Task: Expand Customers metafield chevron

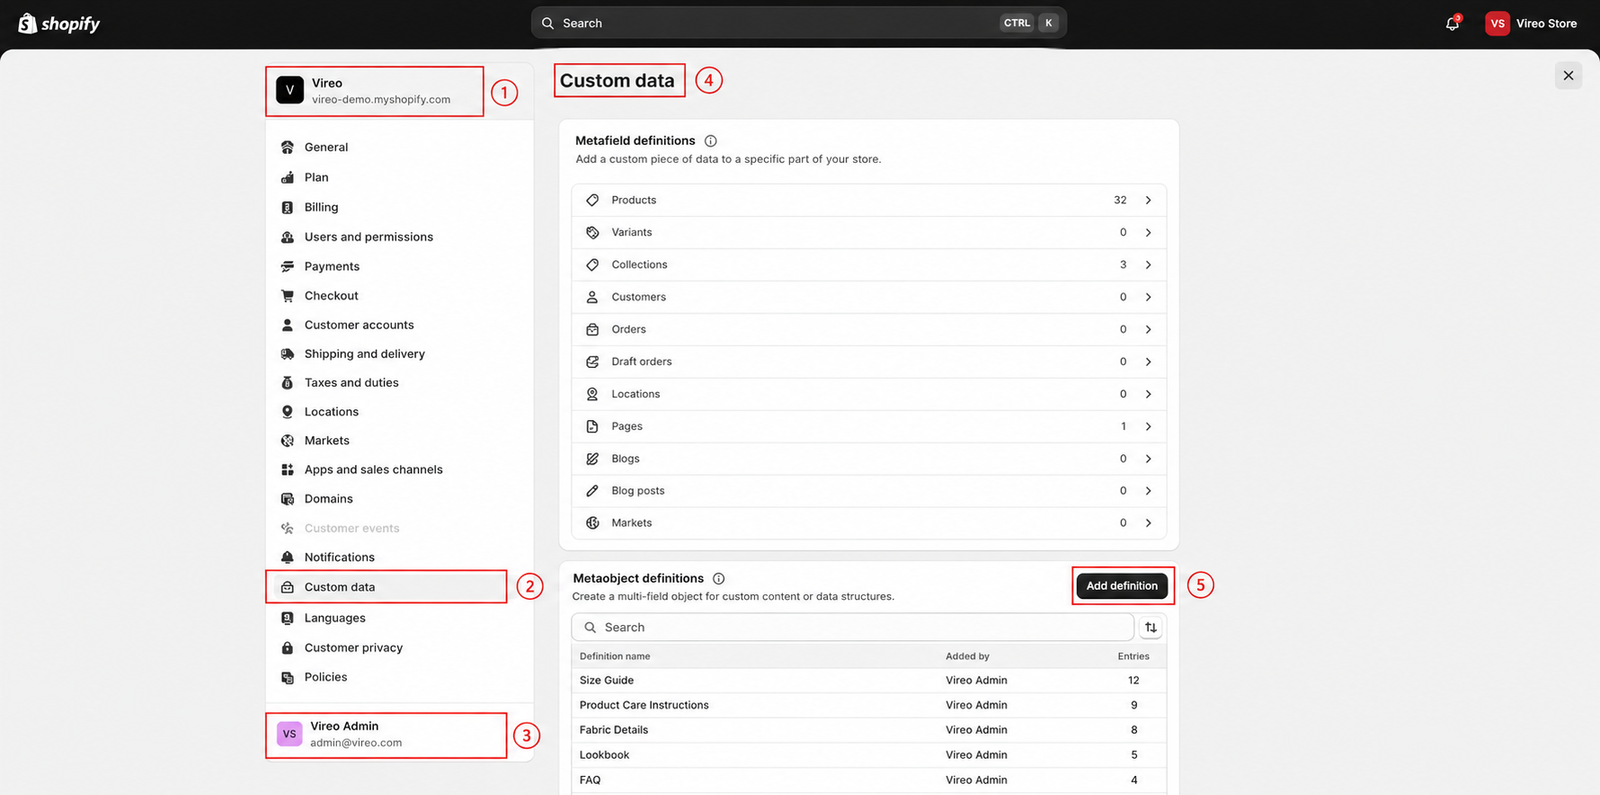Action: 1148,297
